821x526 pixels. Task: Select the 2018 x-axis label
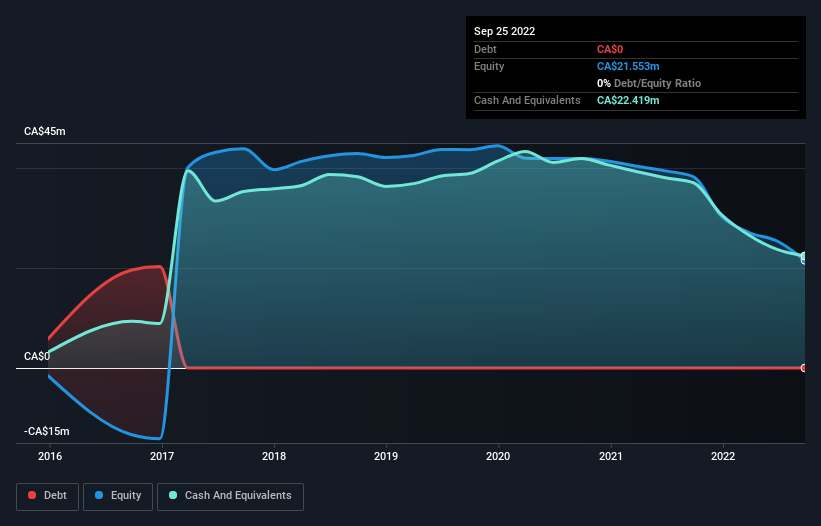(274, 456)
